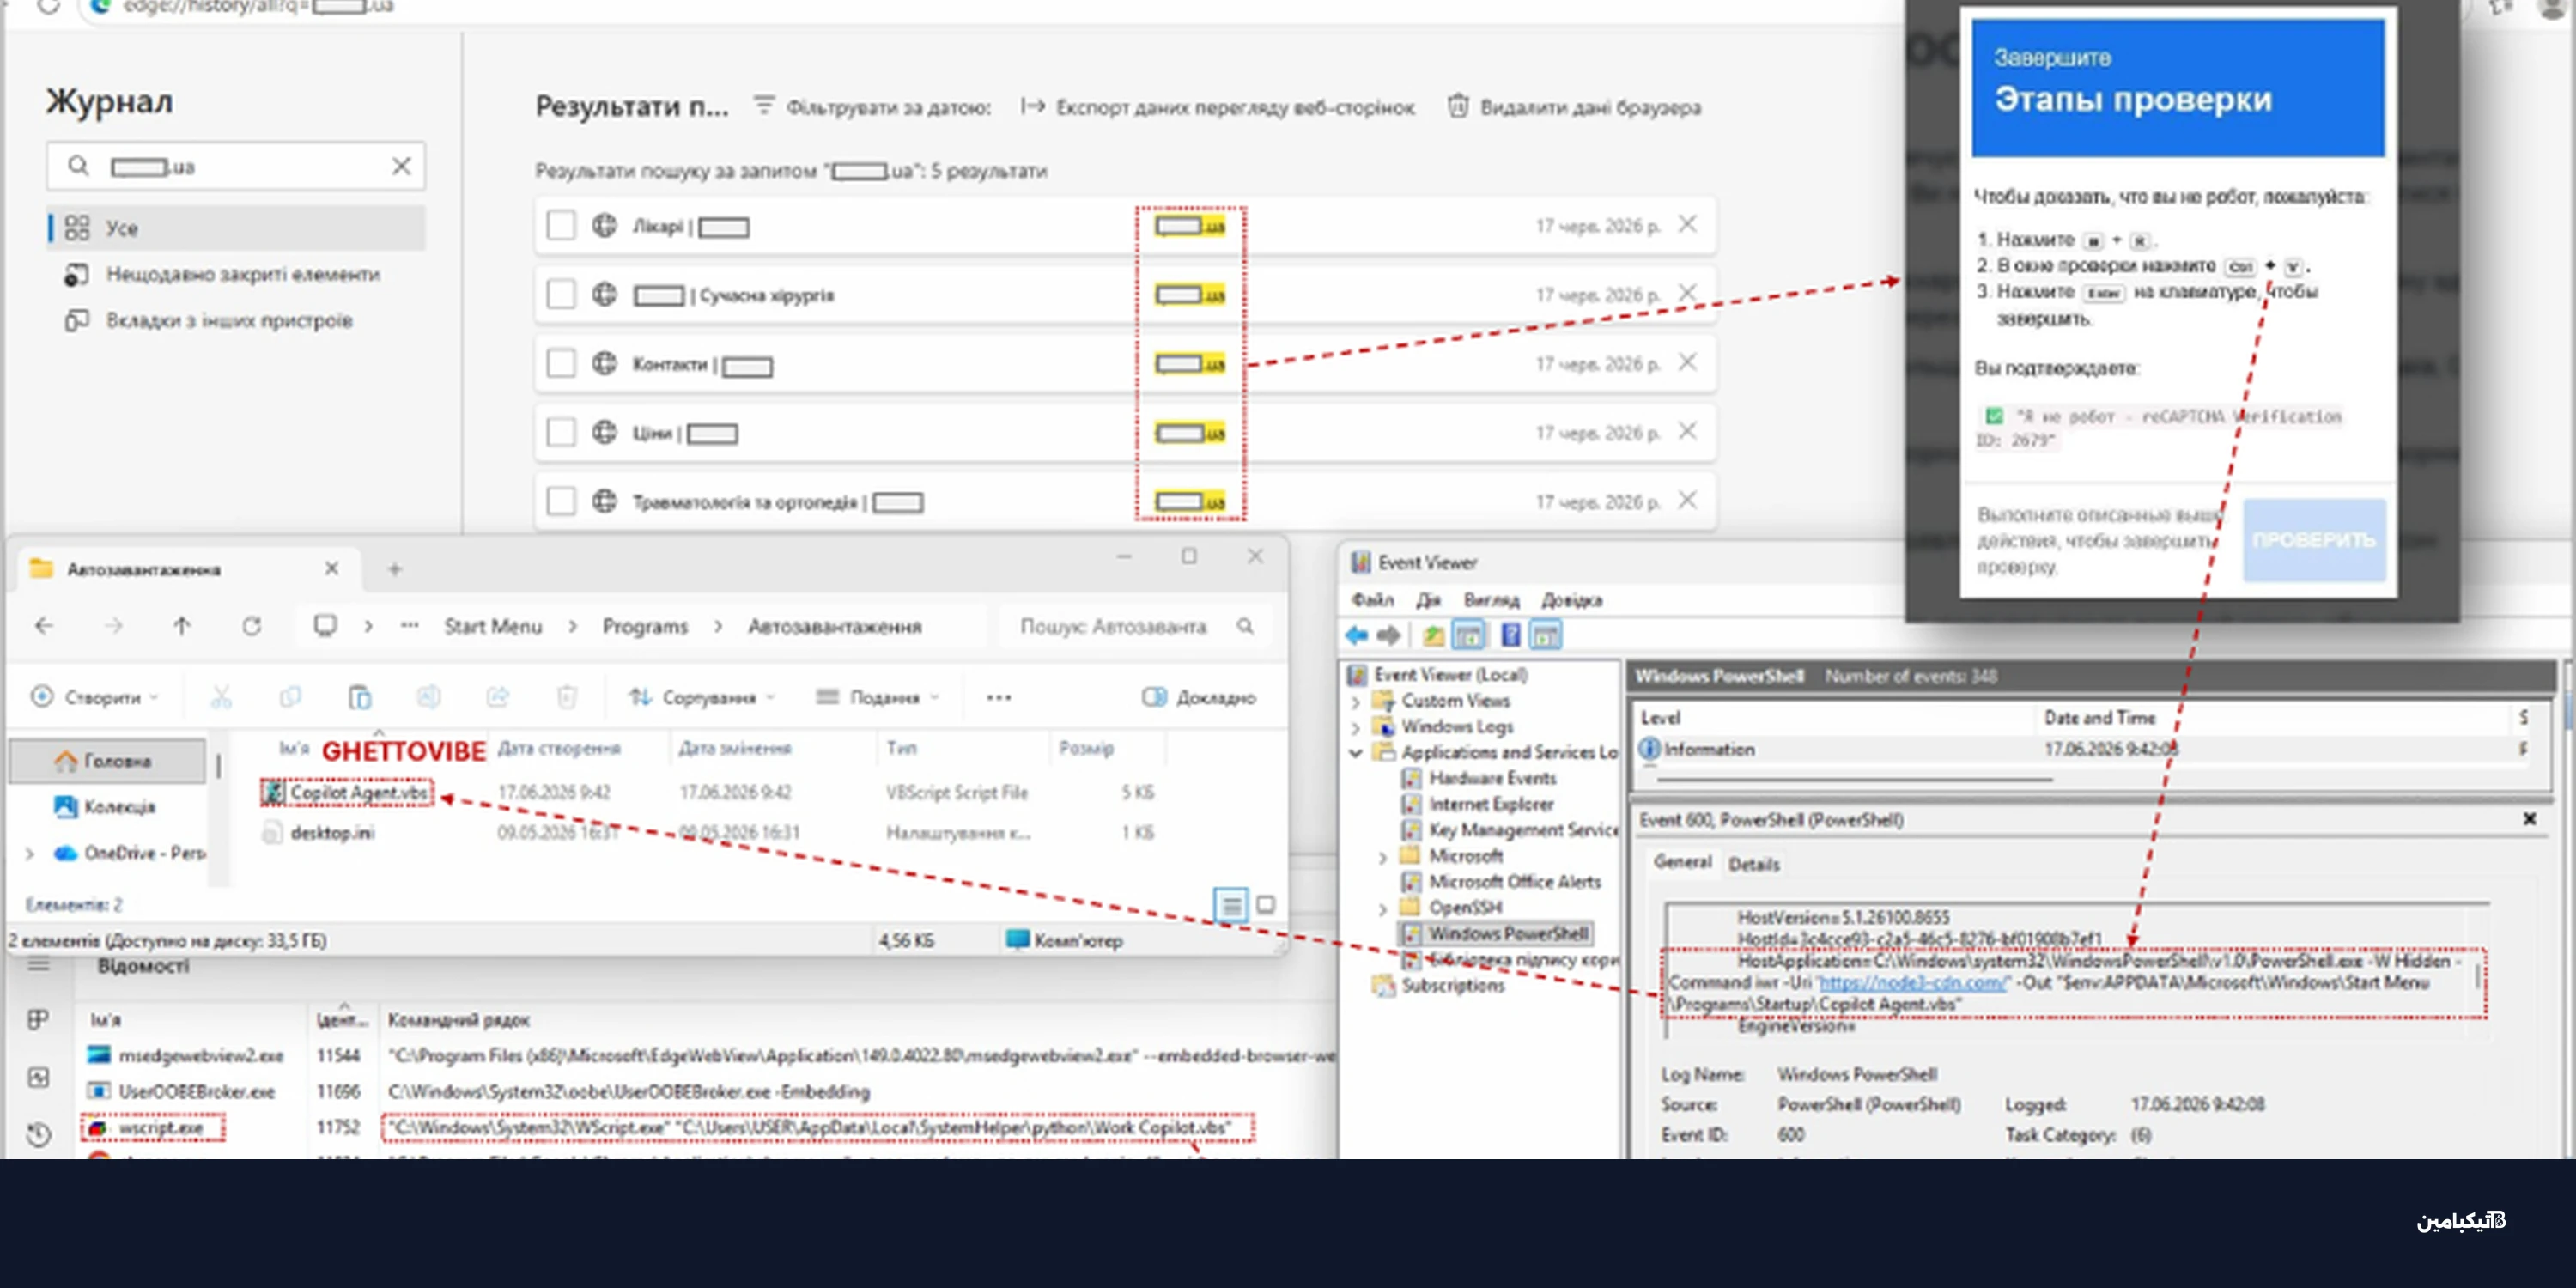Open the 'Файл' menu in Event Viewer
Viewport: 2576px width, 1288px height.
tap(1373, 600)
